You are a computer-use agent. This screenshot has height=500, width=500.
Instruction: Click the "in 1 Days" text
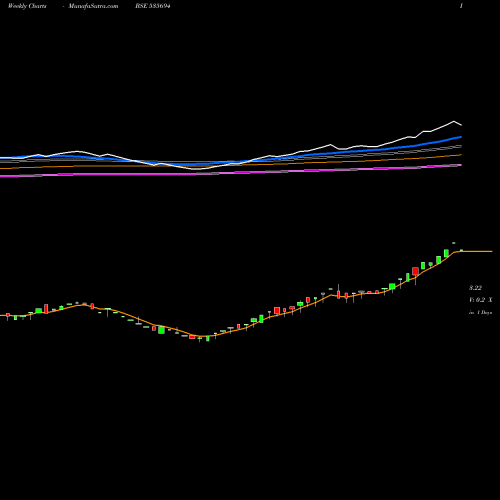481,312
